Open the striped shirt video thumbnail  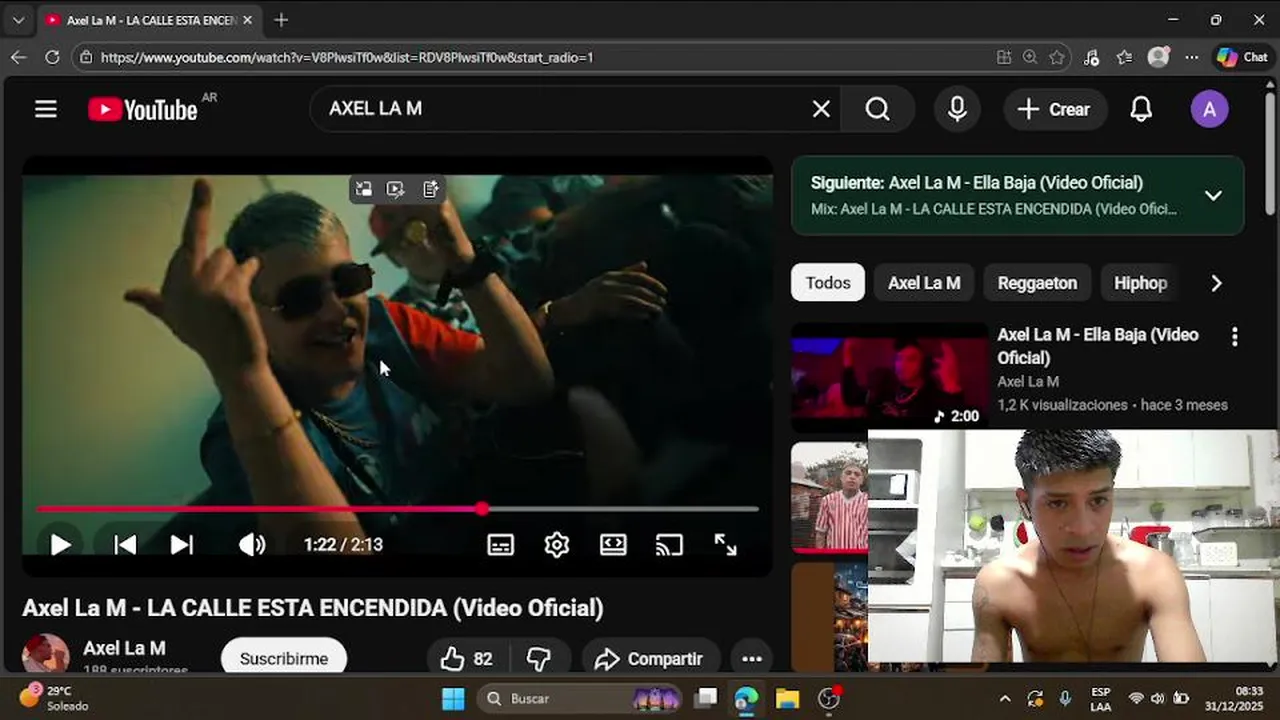(x=829, y=497)
